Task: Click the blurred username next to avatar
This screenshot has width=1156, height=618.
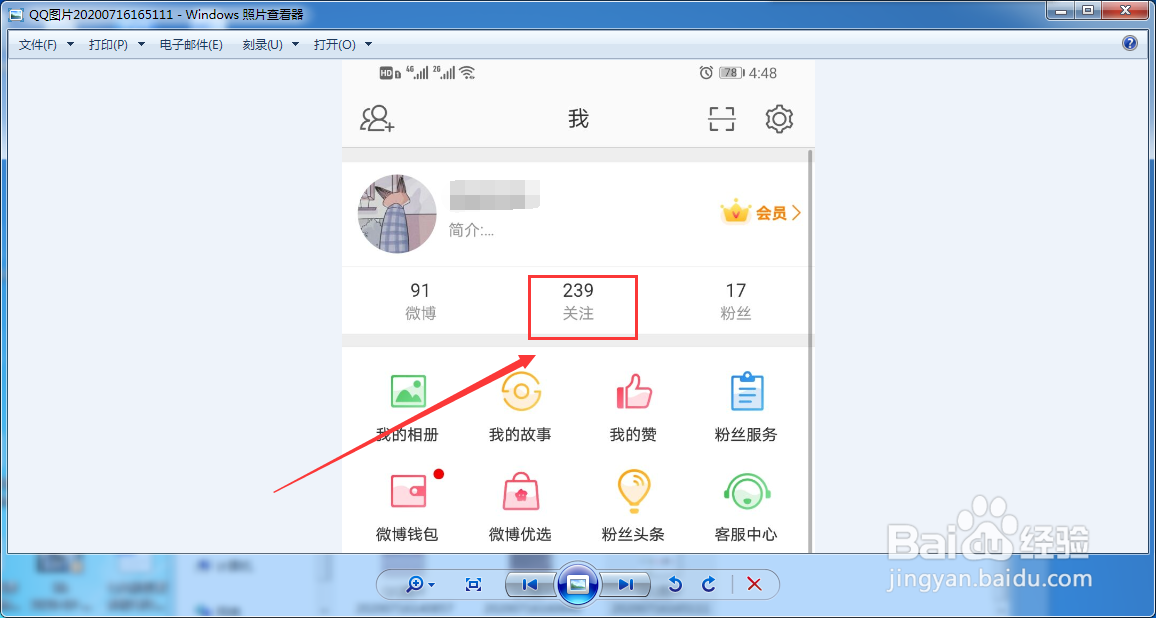Action: pyautogui.click(x=495, y=195)
